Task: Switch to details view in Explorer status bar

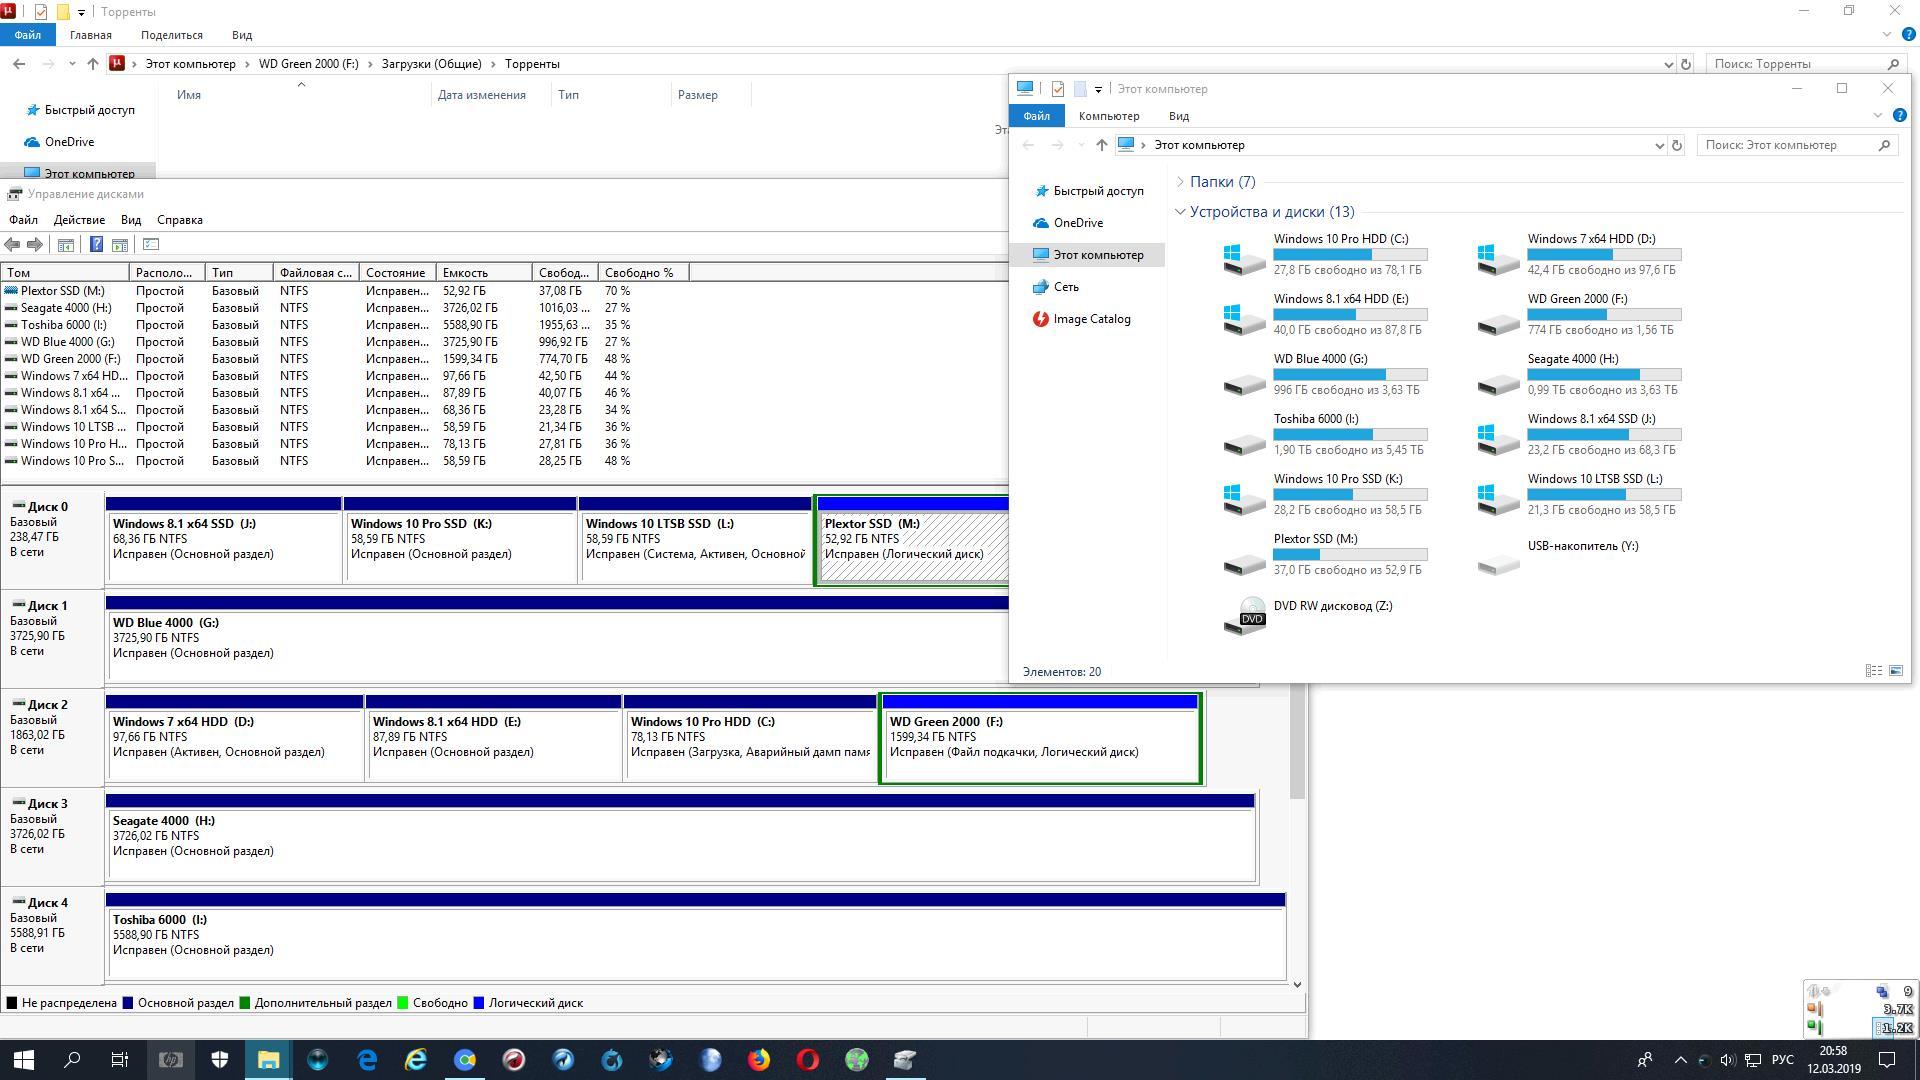Action: tap(1873, 672)
